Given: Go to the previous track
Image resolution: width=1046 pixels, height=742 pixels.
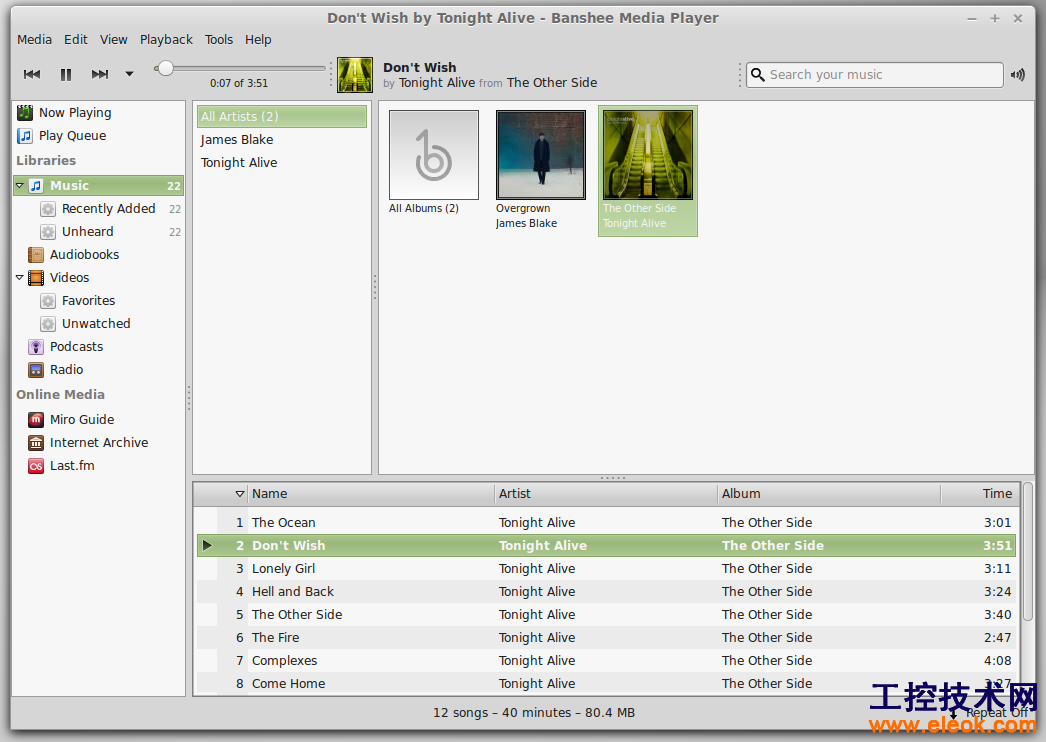Looking at the screenshot, I should (x=32, y=74).
